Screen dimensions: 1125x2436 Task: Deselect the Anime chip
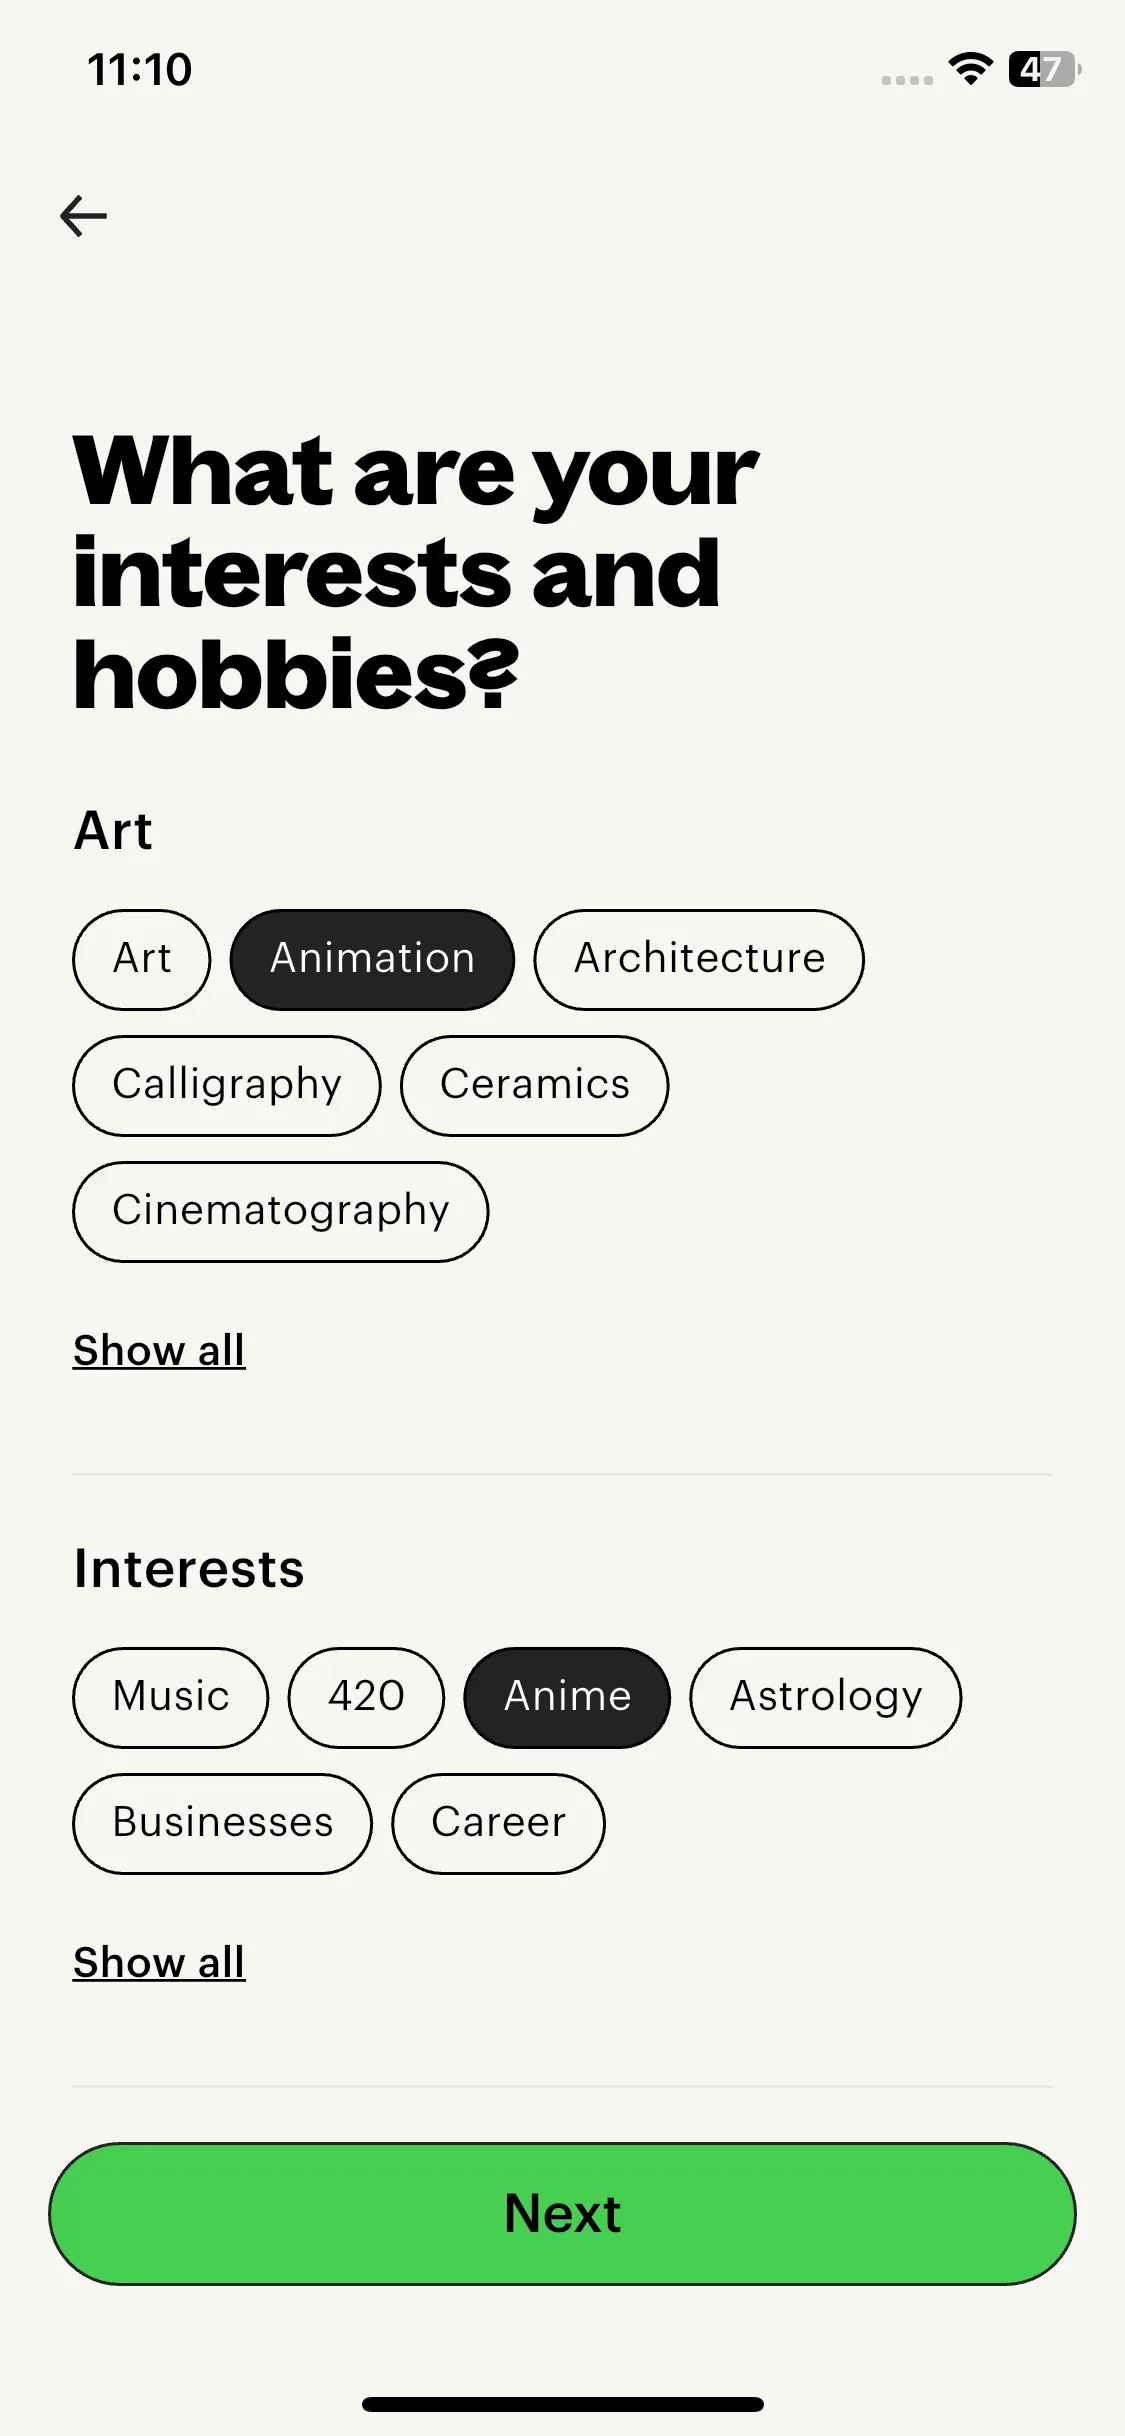(567, 1697)
